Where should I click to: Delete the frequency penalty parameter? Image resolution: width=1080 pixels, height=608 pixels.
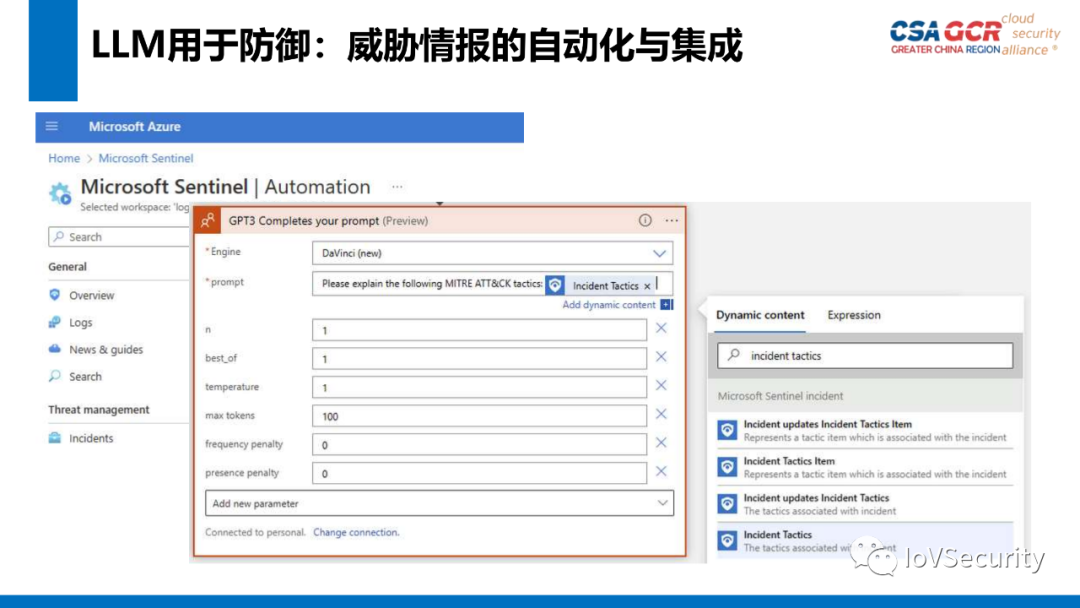[x=661, y=443]
